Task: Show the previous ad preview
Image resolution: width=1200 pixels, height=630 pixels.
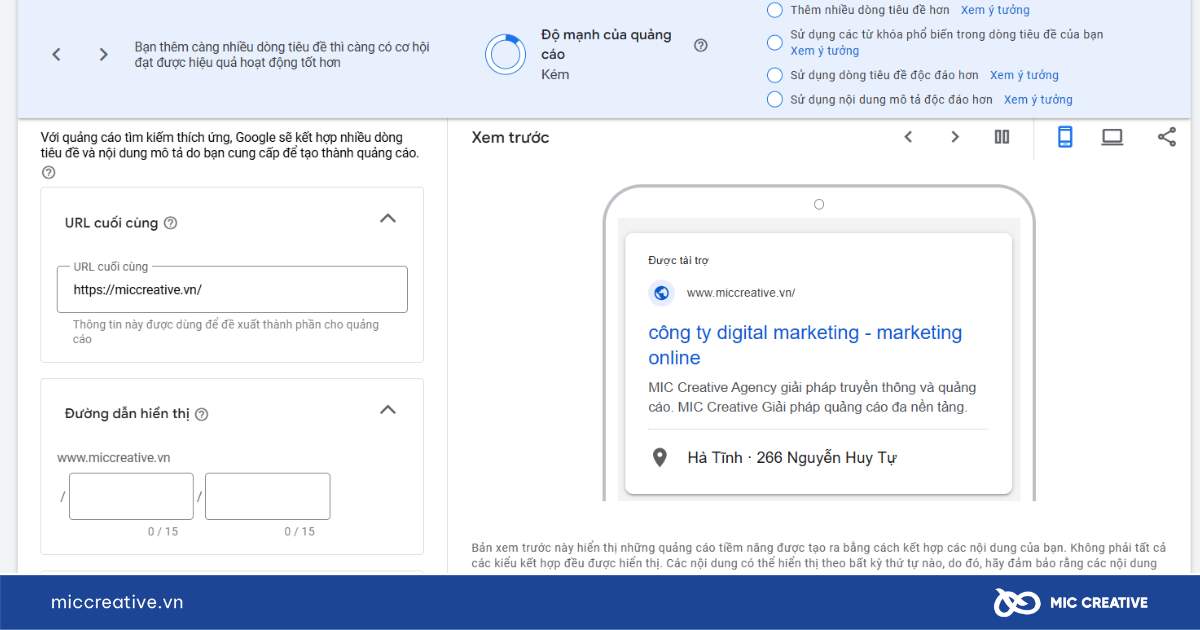Action: click(908, 137)
